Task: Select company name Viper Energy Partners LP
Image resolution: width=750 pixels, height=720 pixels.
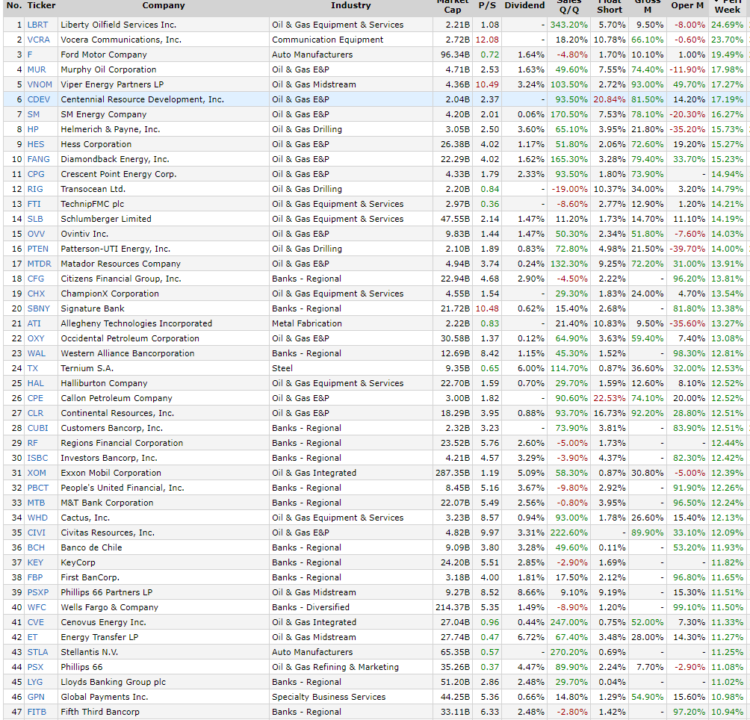Action: coord(112,85)
